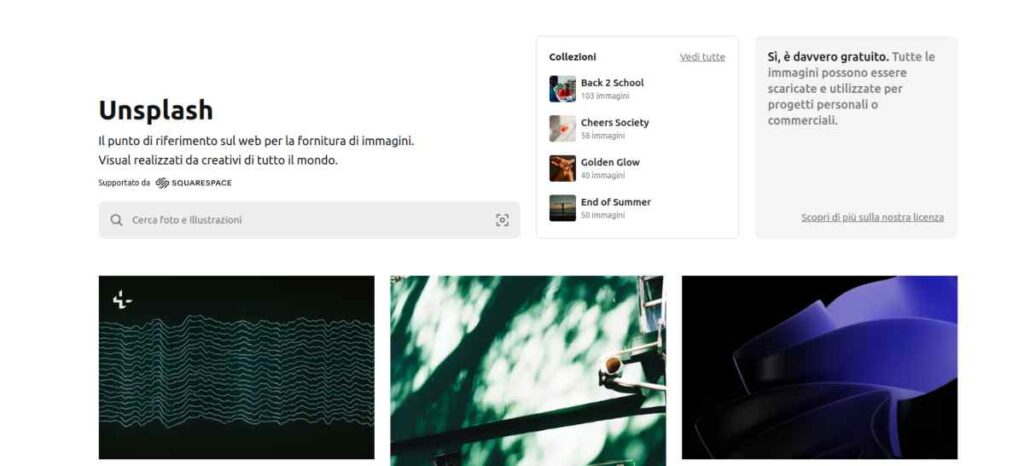The height and width of the screenshot is (466, 1024).
Task: Open the Cheers Society collection thumbnail
Action: pos(562,129)
